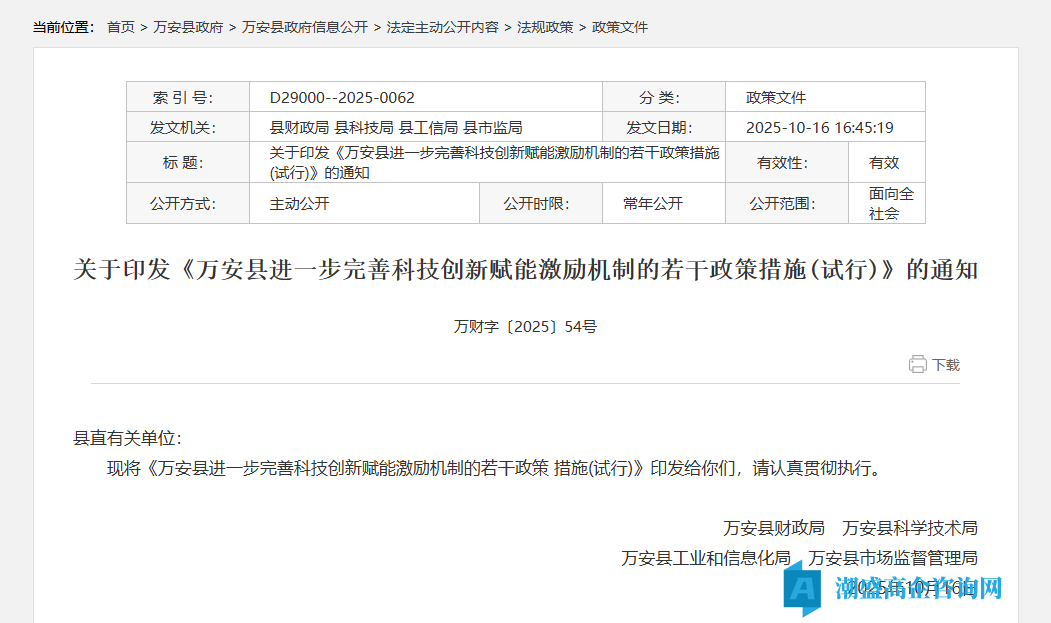Navigate to 法定主动公开内容 breadcrumb

click(442, 27)
